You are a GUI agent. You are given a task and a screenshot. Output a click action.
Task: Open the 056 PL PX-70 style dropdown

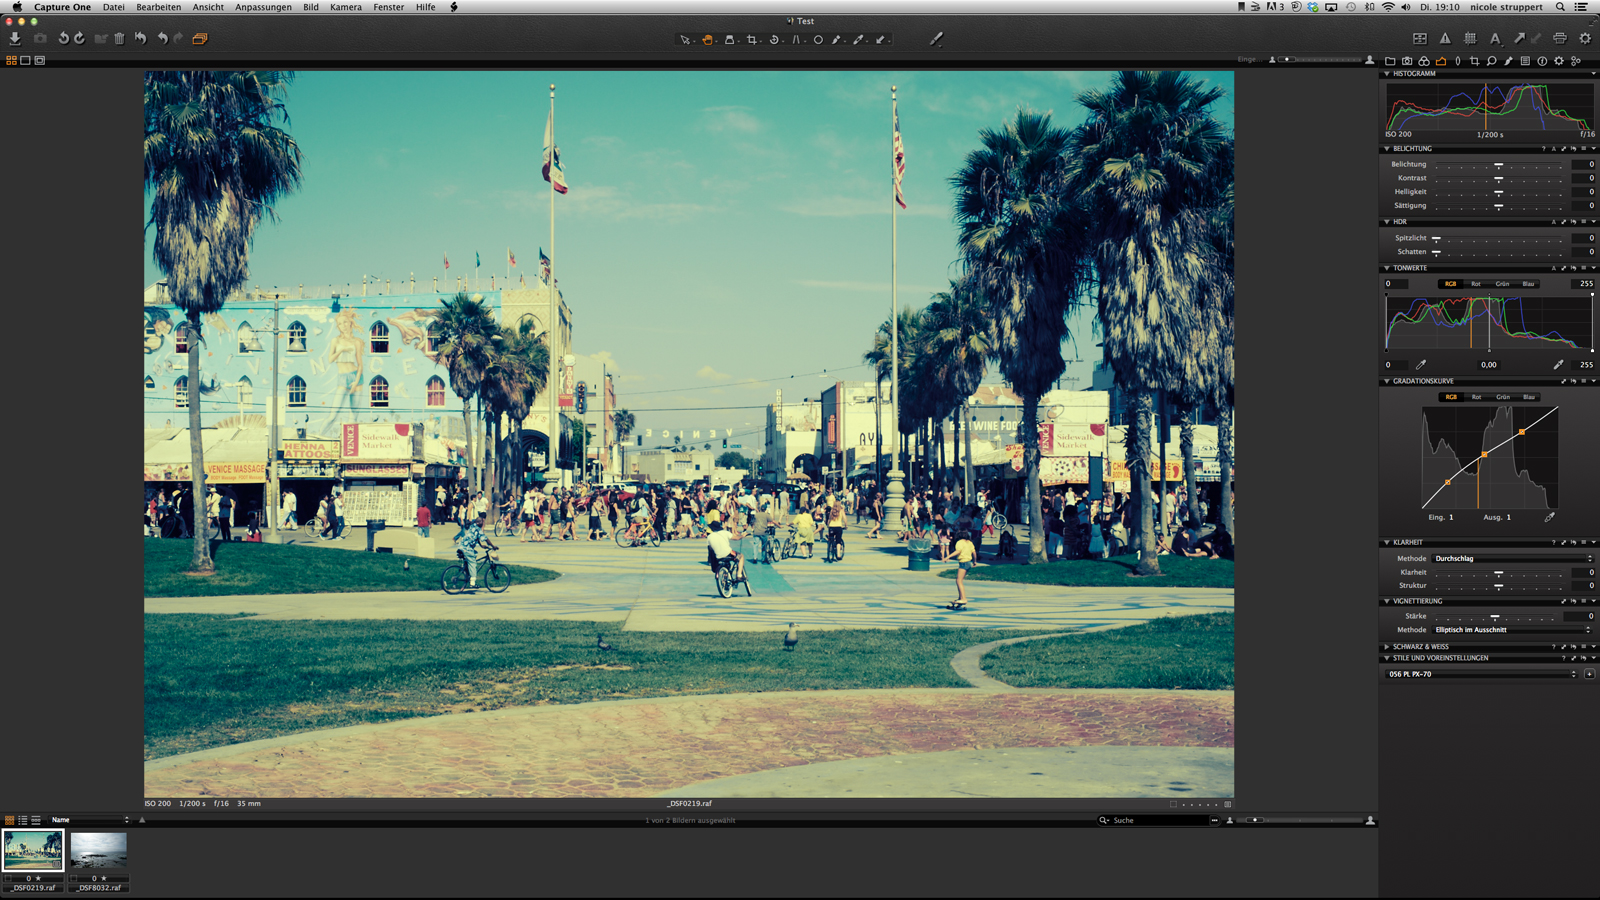click(x=1482, y=674)
